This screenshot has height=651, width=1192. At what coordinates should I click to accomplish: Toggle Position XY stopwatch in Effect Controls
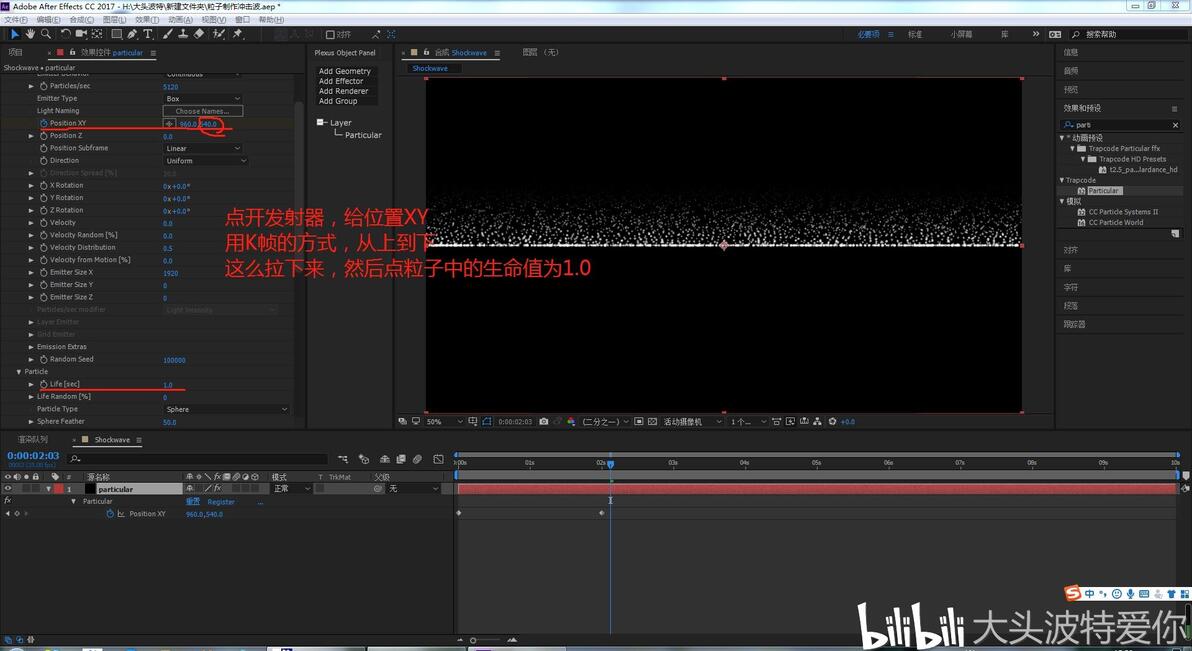[x=43, y=123]
